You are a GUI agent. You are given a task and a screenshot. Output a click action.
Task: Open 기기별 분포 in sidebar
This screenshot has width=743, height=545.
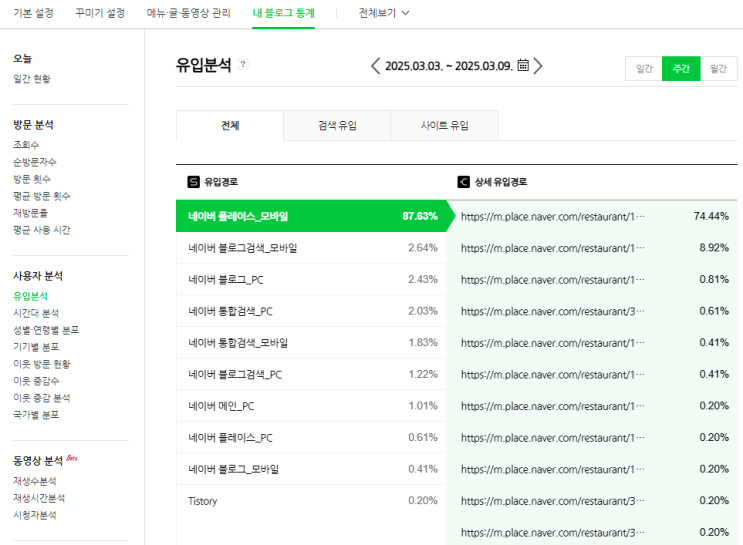[36, 347]
